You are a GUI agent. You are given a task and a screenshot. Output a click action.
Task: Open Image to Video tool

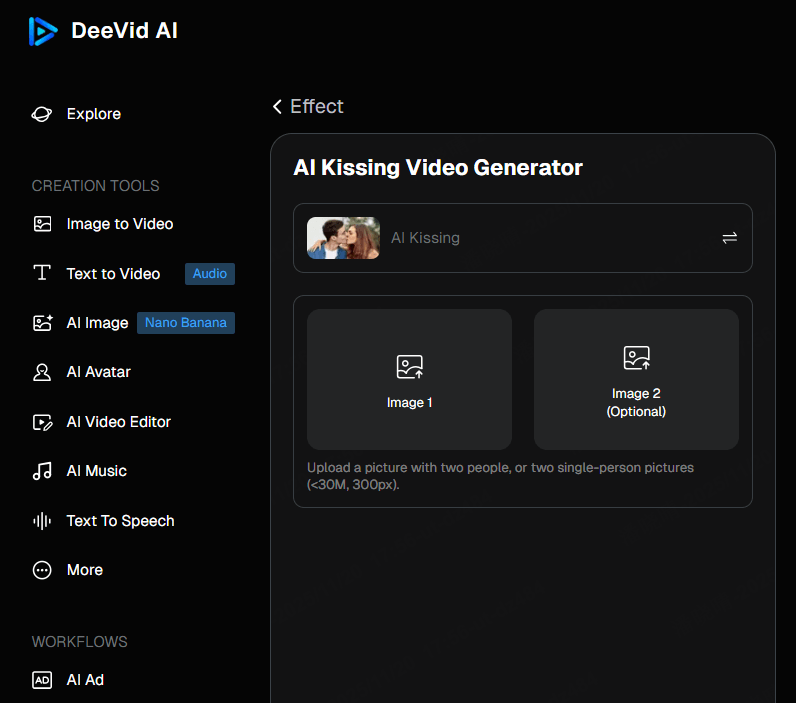[x=120, y=224]
